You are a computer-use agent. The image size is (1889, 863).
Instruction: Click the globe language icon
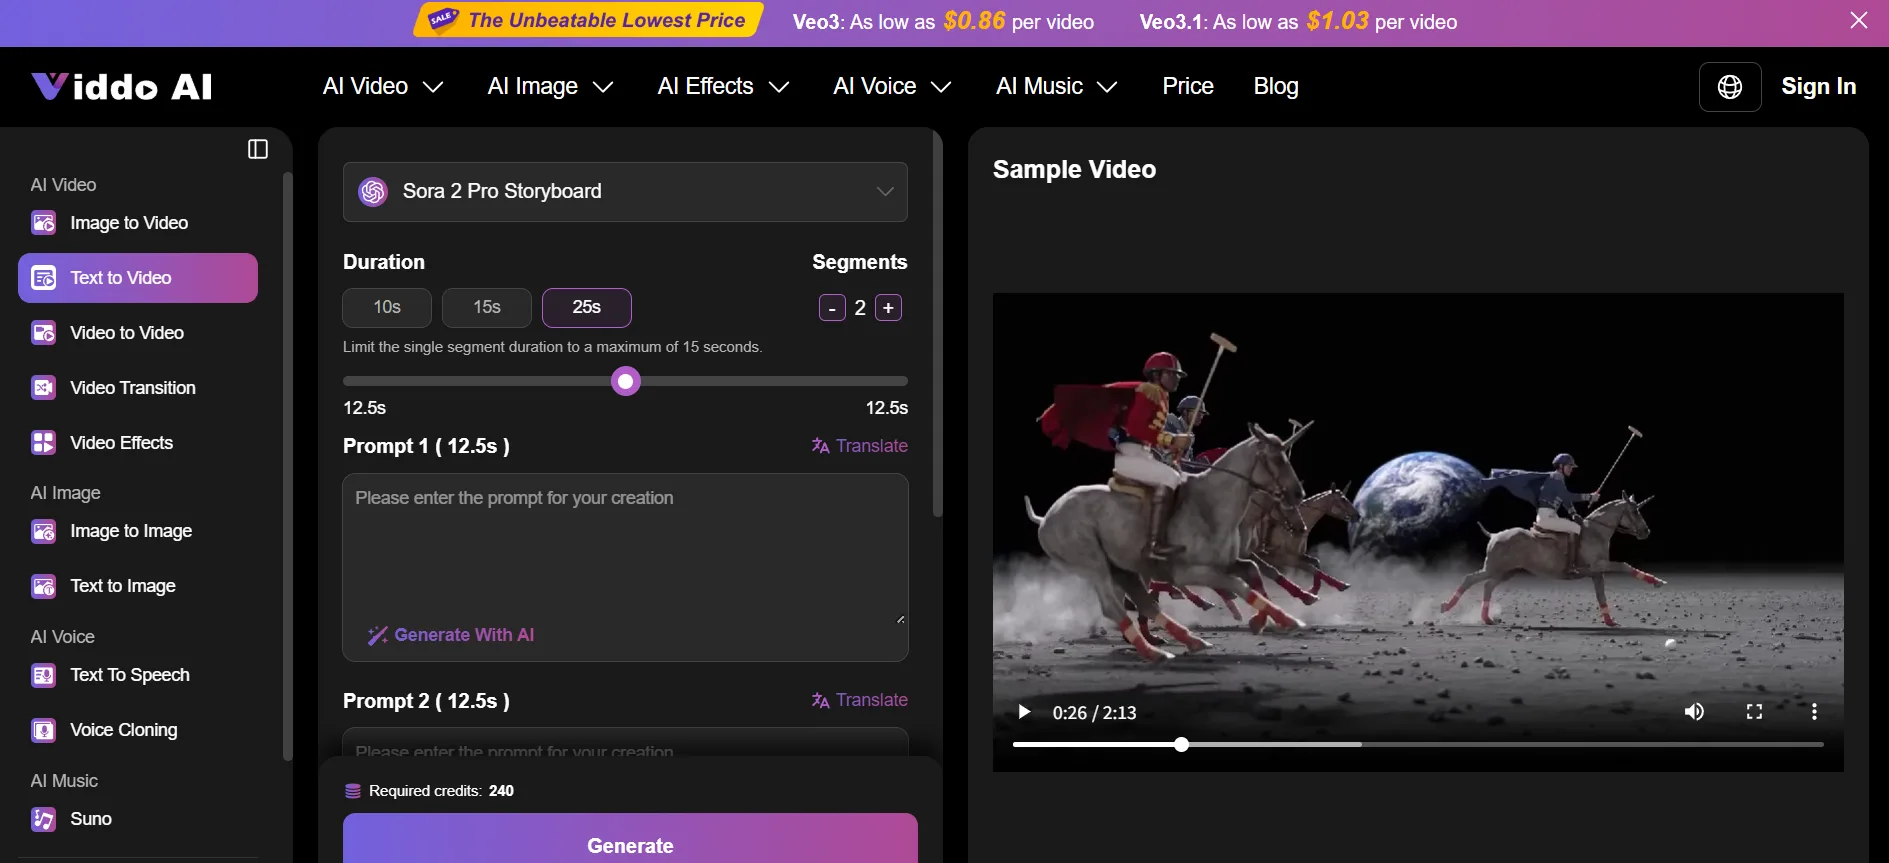coord(1729,87)
